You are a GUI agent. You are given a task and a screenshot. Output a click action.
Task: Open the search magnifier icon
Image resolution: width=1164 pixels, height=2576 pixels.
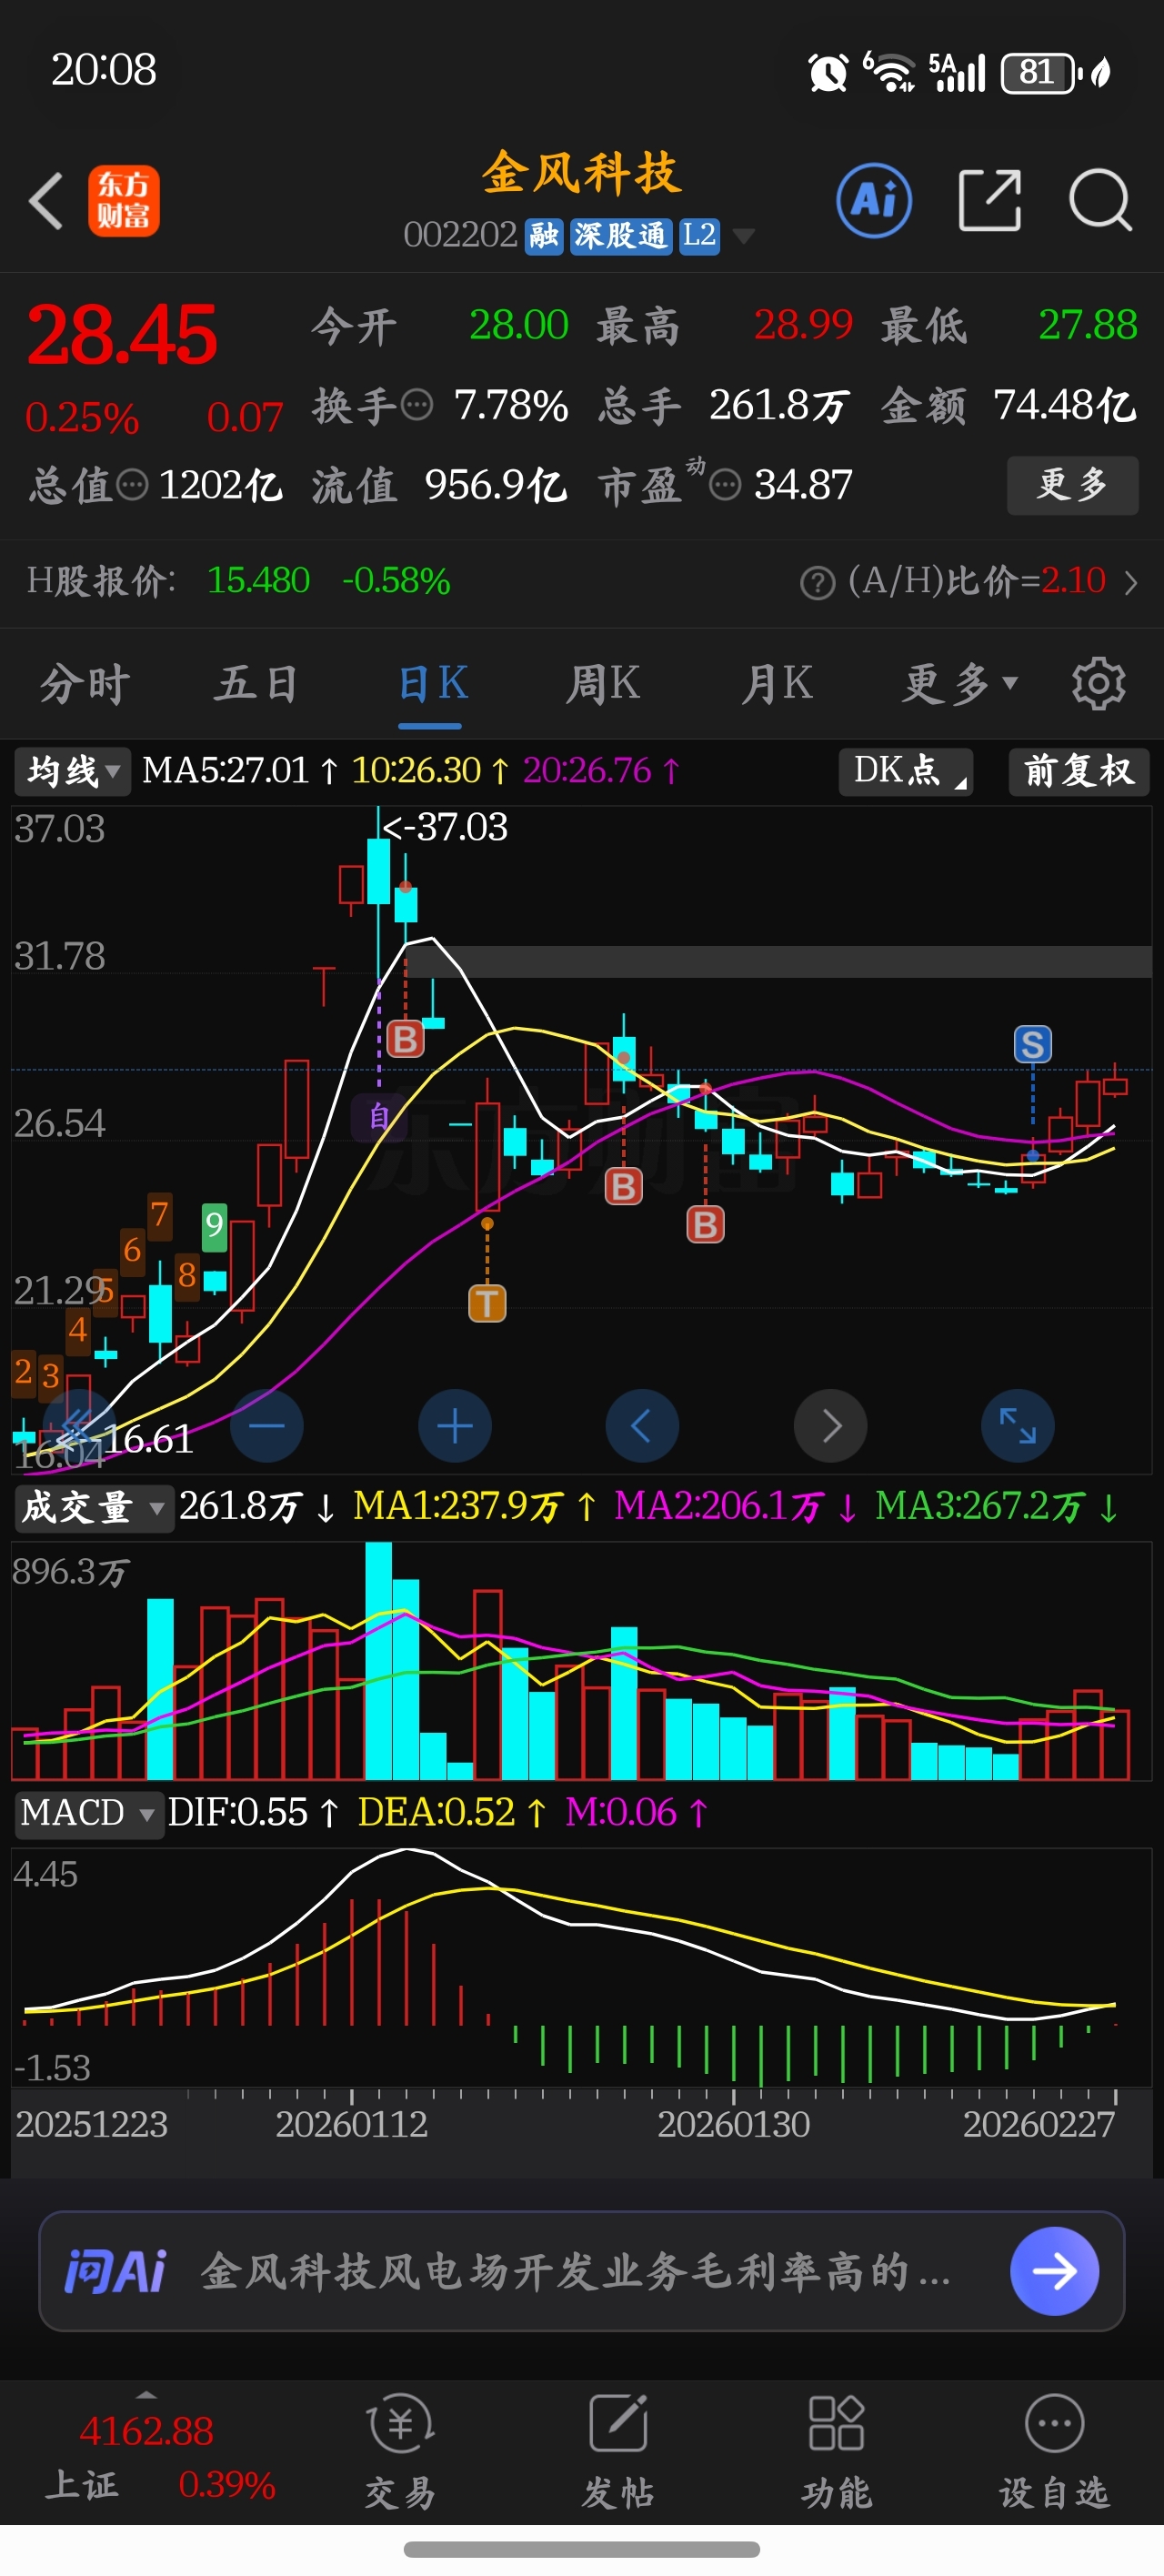pyautogui.click(x=1100, y=200)
